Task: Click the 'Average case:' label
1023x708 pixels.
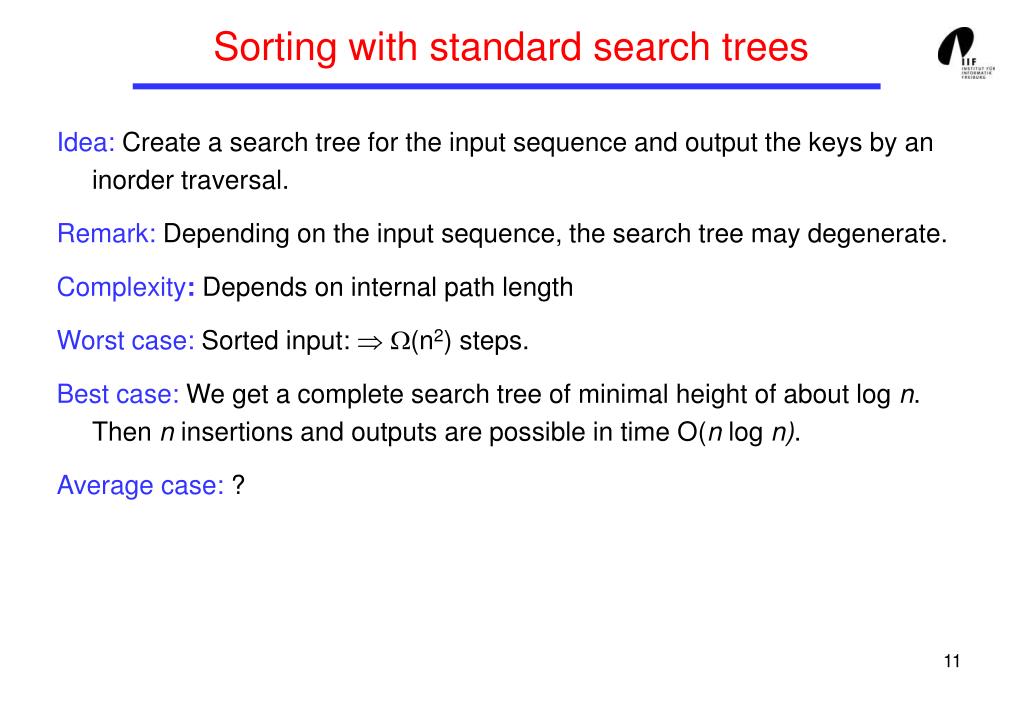Action: (140, 486)
